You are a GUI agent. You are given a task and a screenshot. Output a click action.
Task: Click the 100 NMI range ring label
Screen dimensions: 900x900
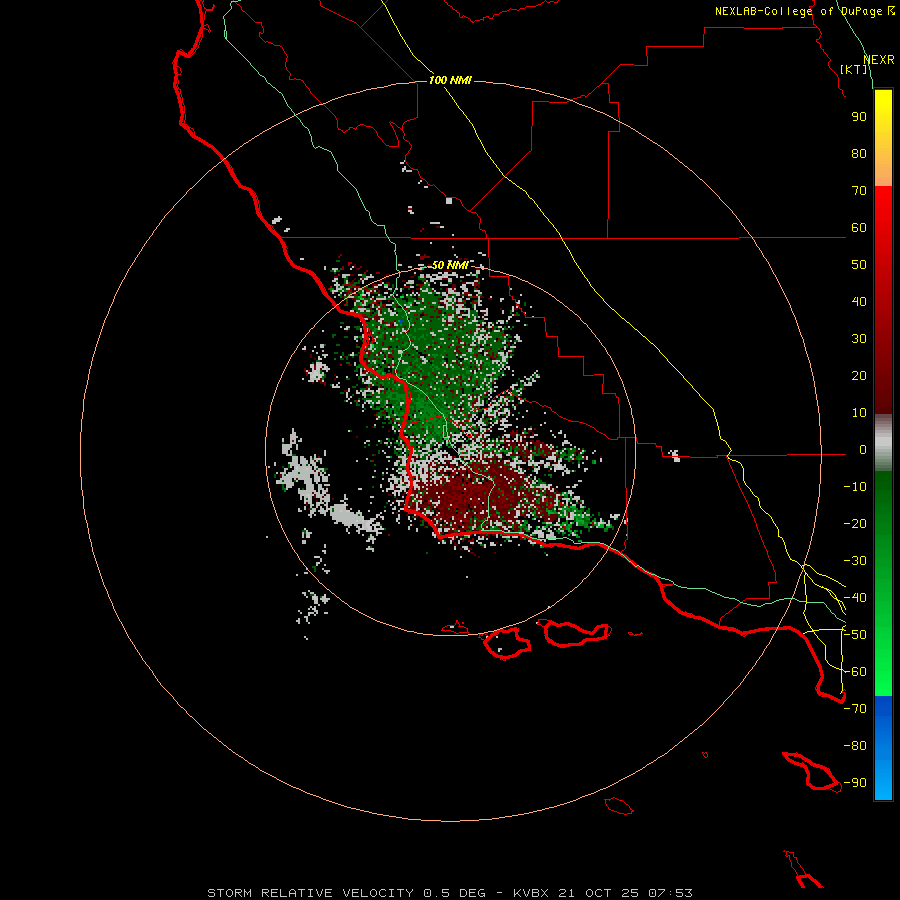[450, 80]
